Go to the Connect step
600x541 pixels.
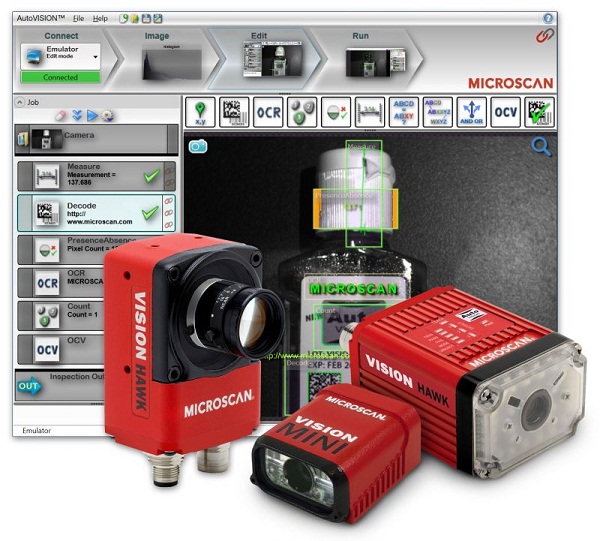(x=61, y=36)
